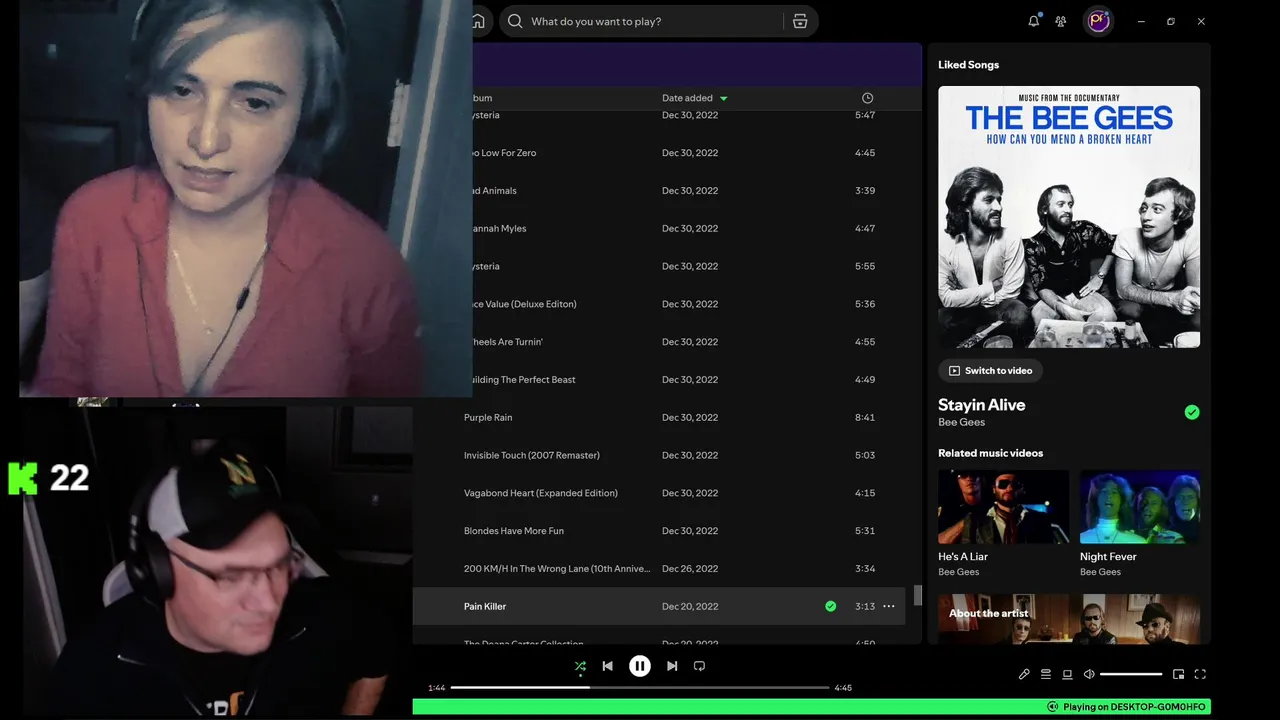Open What's New notifications bell
The height and width of the screenshot is (720, 1280).
[x=1034, y=21]
